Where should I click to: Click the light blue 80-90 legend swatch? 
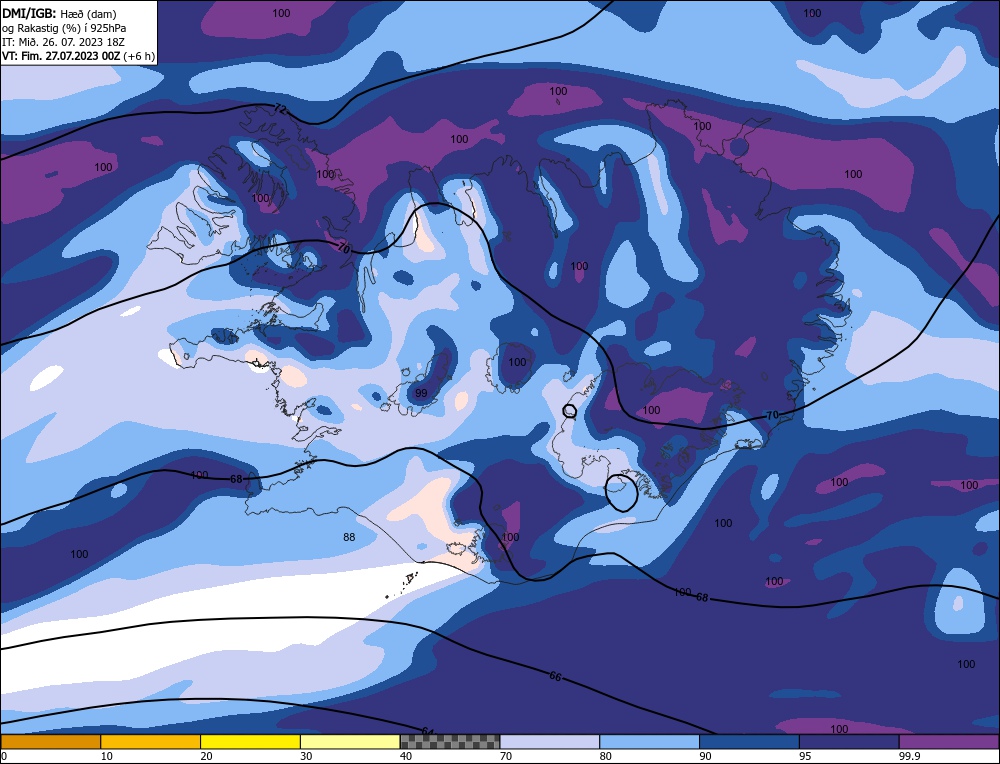click(649, 742)
